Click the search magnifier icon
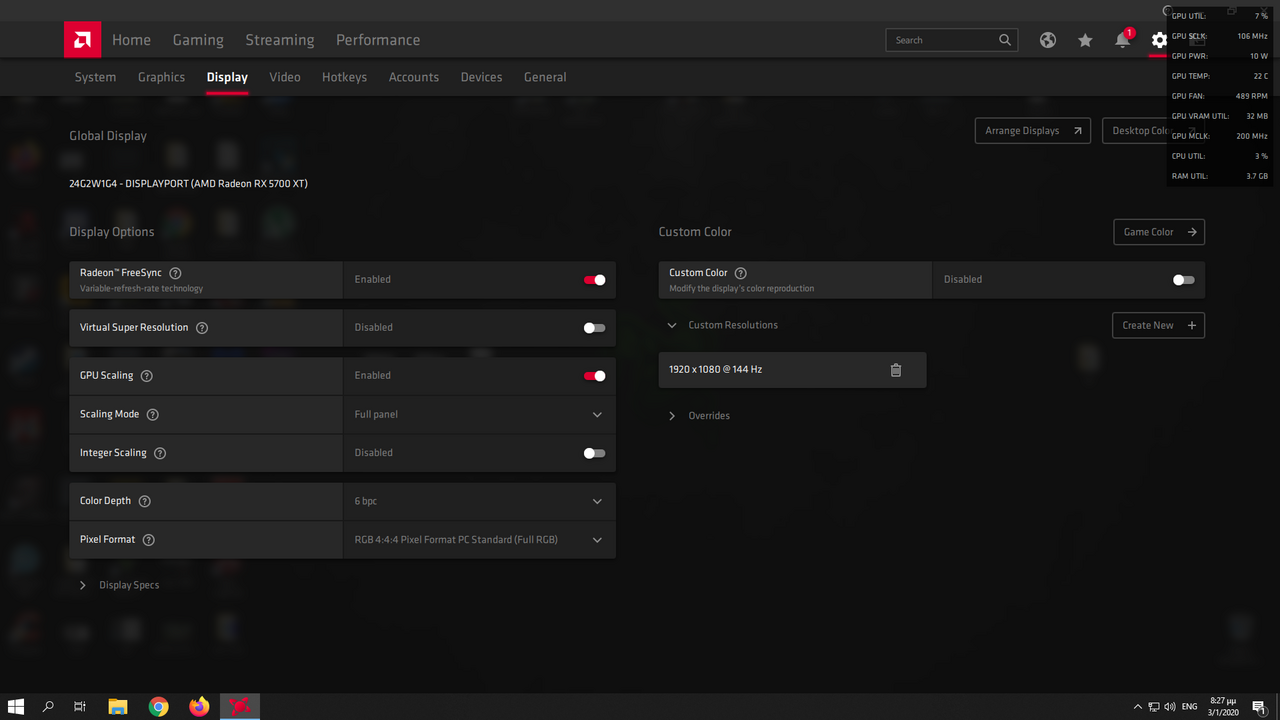Screen dimensions: 1280x720 [1005, 40]
